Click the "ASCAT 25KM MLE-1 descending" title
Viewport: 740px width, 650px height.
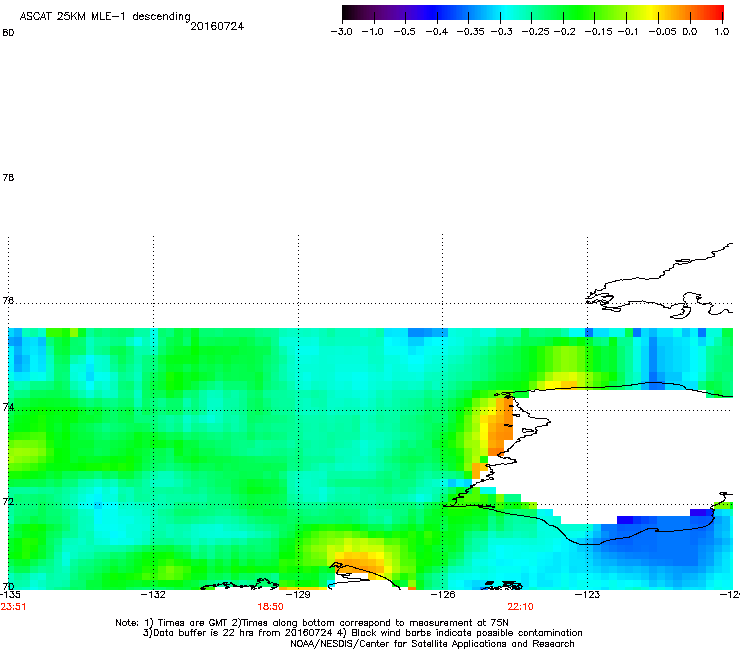click(105, 17)
